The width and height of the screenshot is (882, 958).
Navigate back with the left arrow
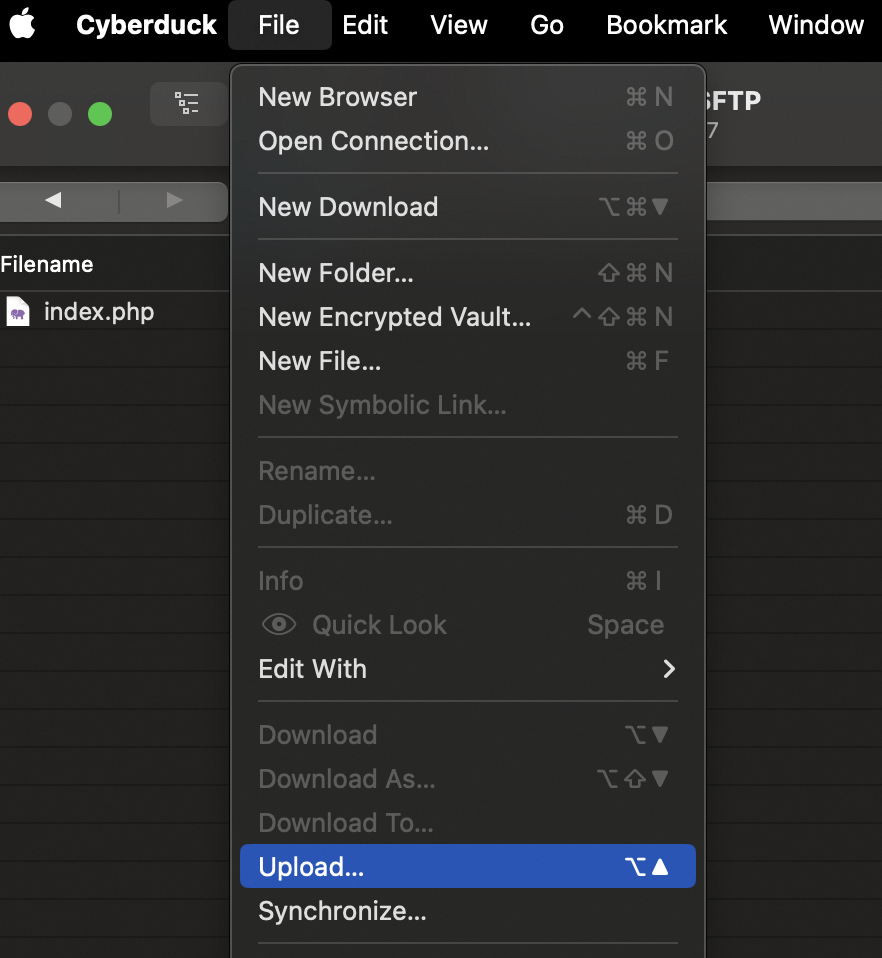click(x=54, y=200)
